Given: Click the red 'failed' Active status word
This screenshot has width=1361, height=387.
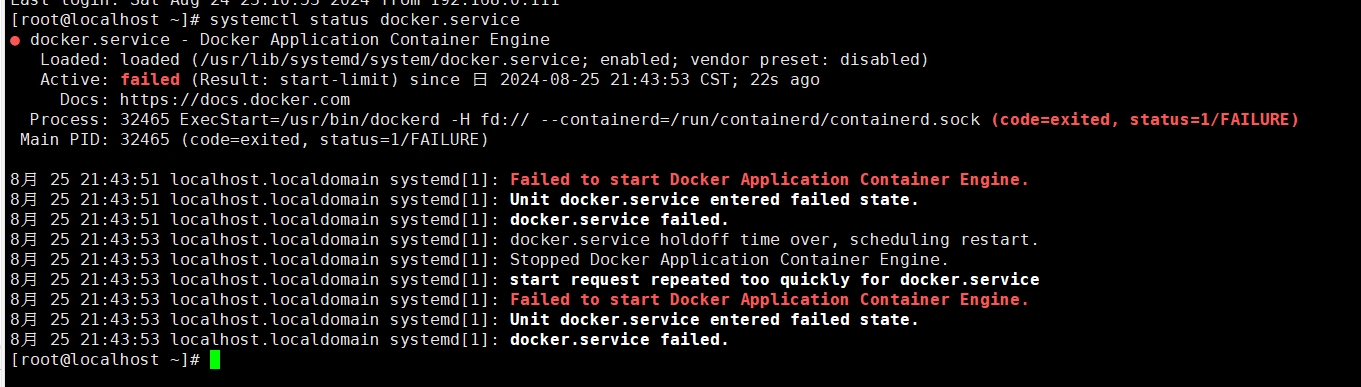Looking at the screenshot, I should 150,80.
